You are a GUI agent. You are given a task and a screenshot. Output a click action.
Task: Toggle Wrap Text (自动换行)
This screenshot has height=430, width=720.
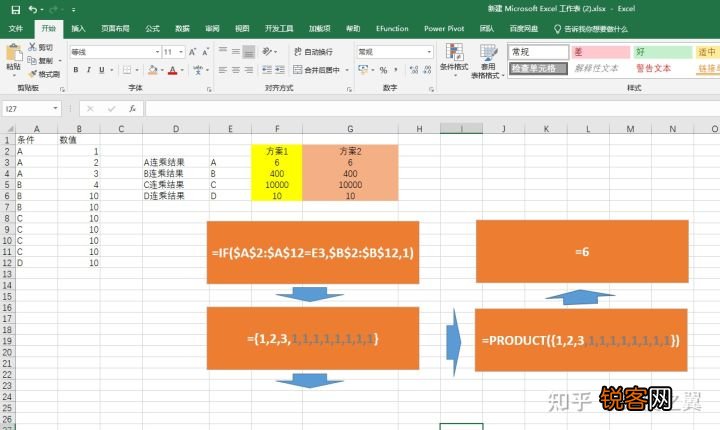tap(313, 51)
